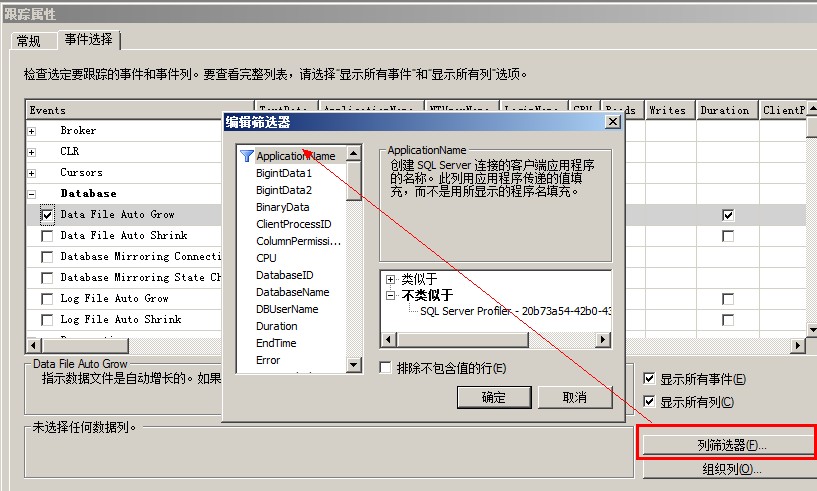Viewport: 817px width, 491px height.
Task: Expand the 类似于 filter node
Action: (390, 279)
